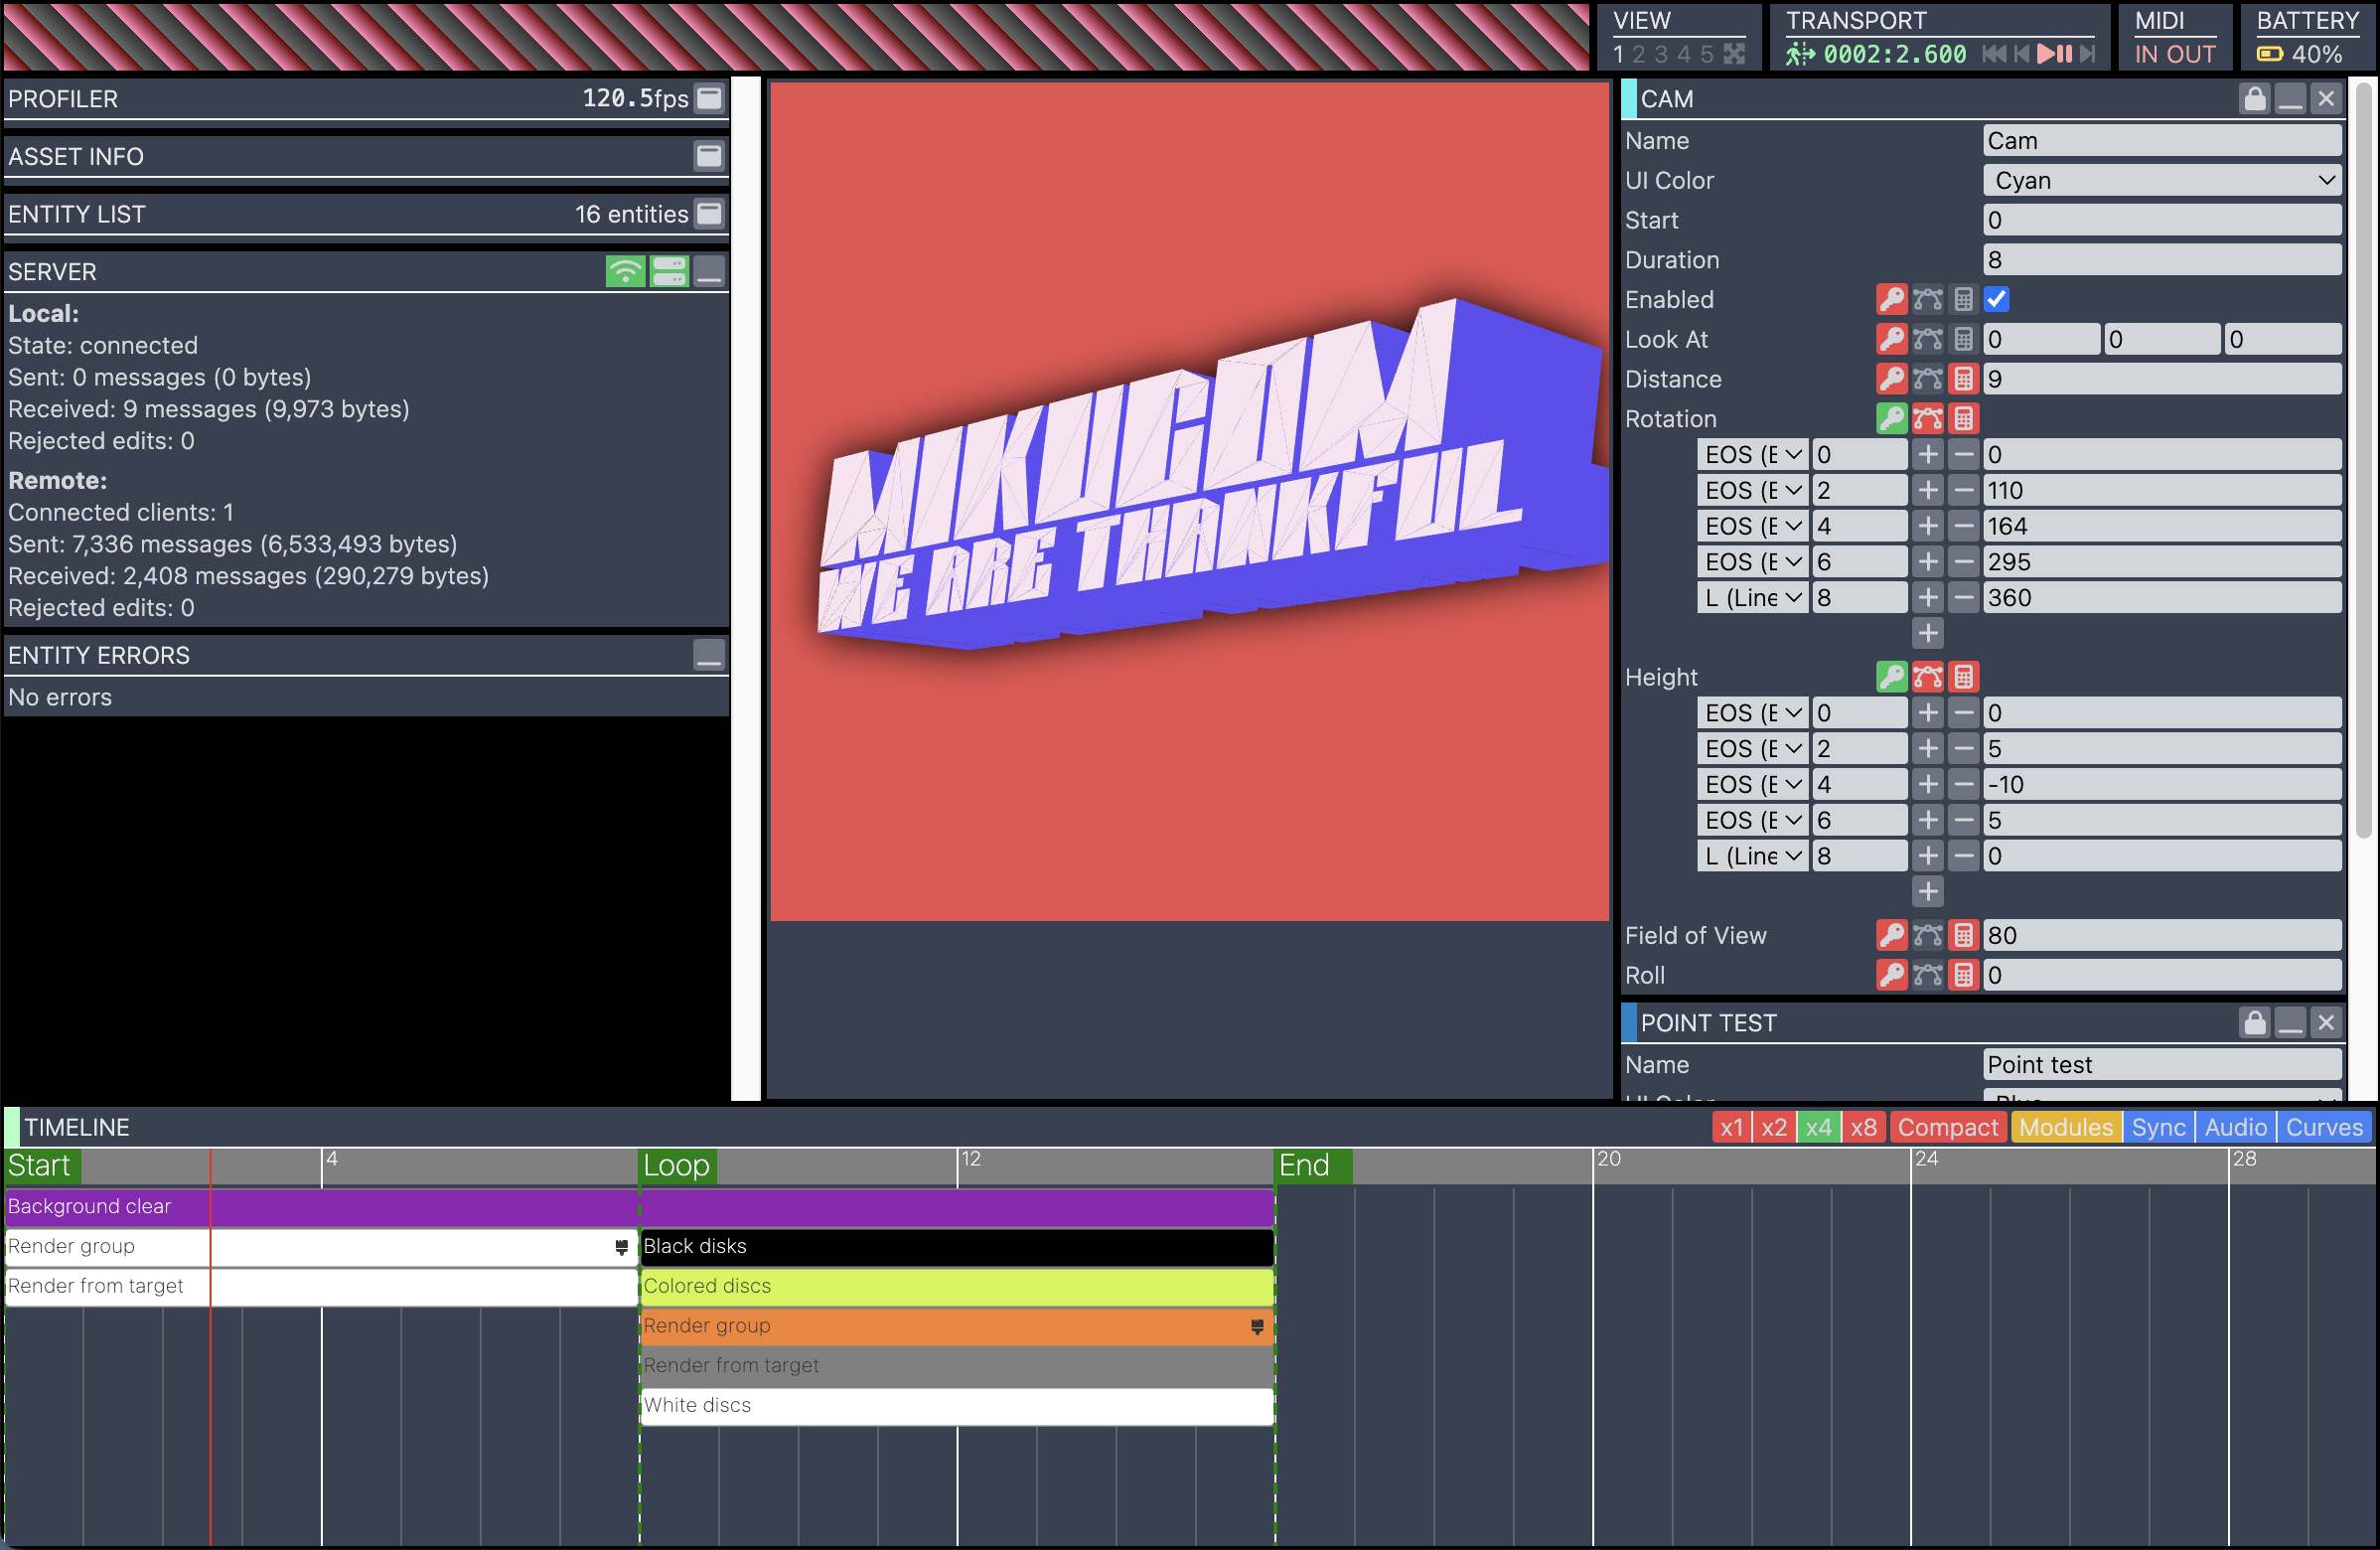Screen dimensions: 2380x1550
Task: Select view number 2
Action: click(1638, 54)
